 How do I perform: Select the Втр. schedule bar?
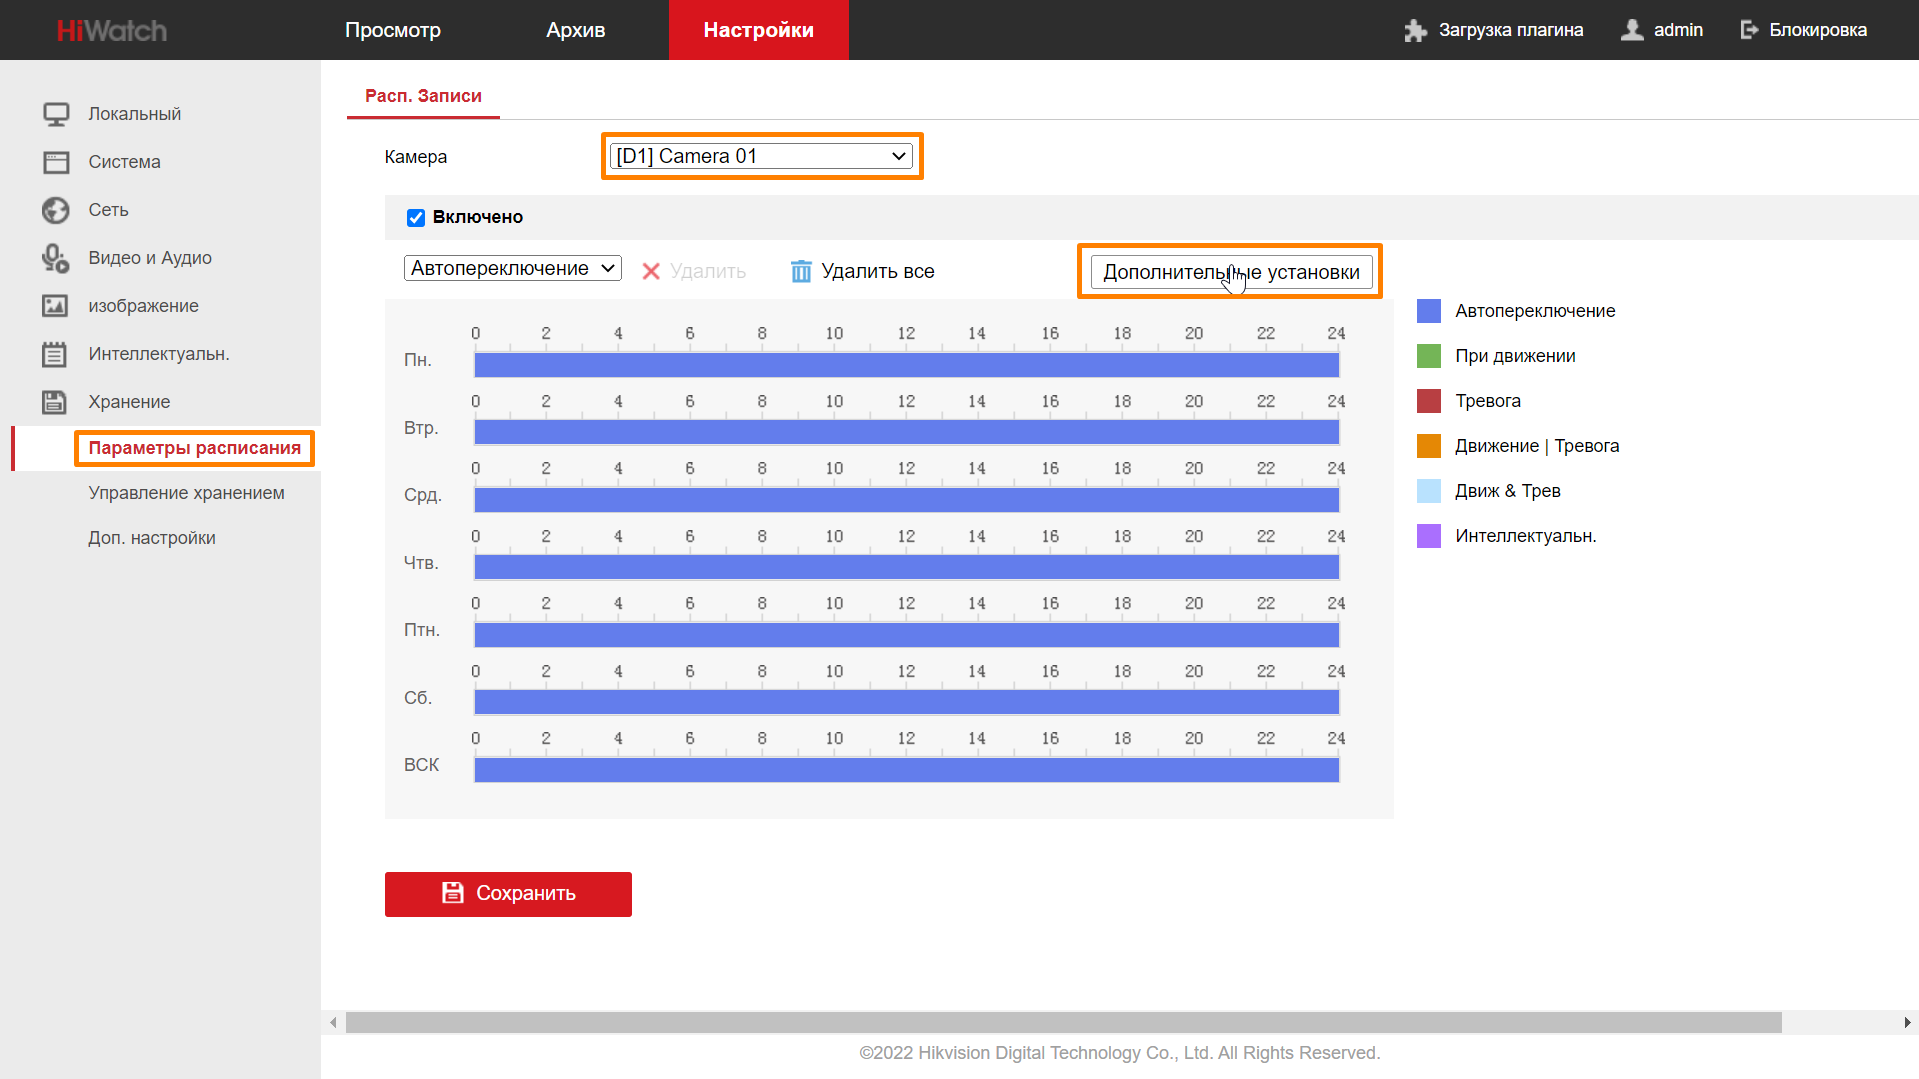click(906, 432)
